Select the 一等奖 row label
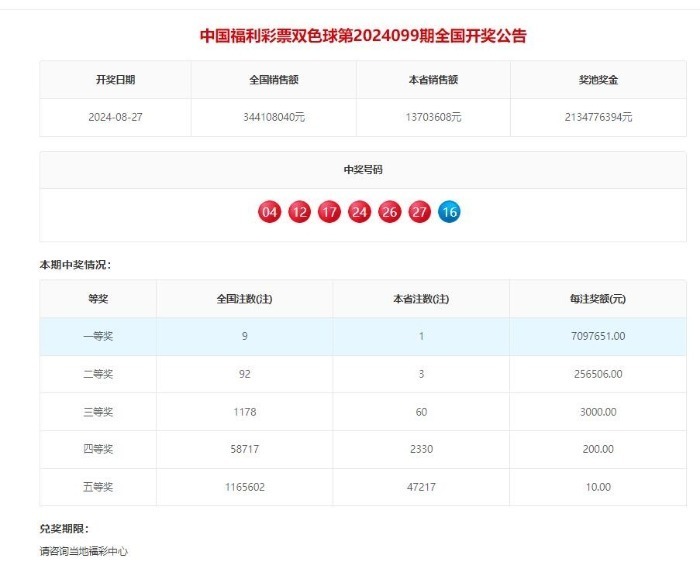 (x=98, y=336)
